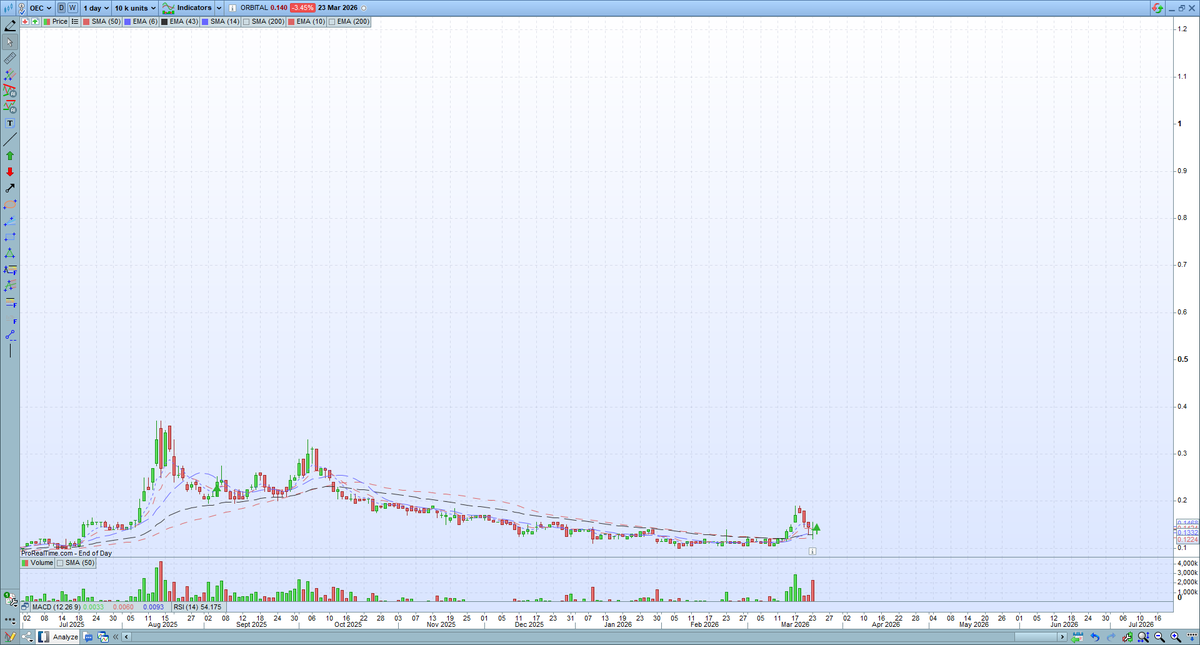Screen dimensions: 1200x645
Task: Select the pencil drawing tool
Action: click(10, 25)
